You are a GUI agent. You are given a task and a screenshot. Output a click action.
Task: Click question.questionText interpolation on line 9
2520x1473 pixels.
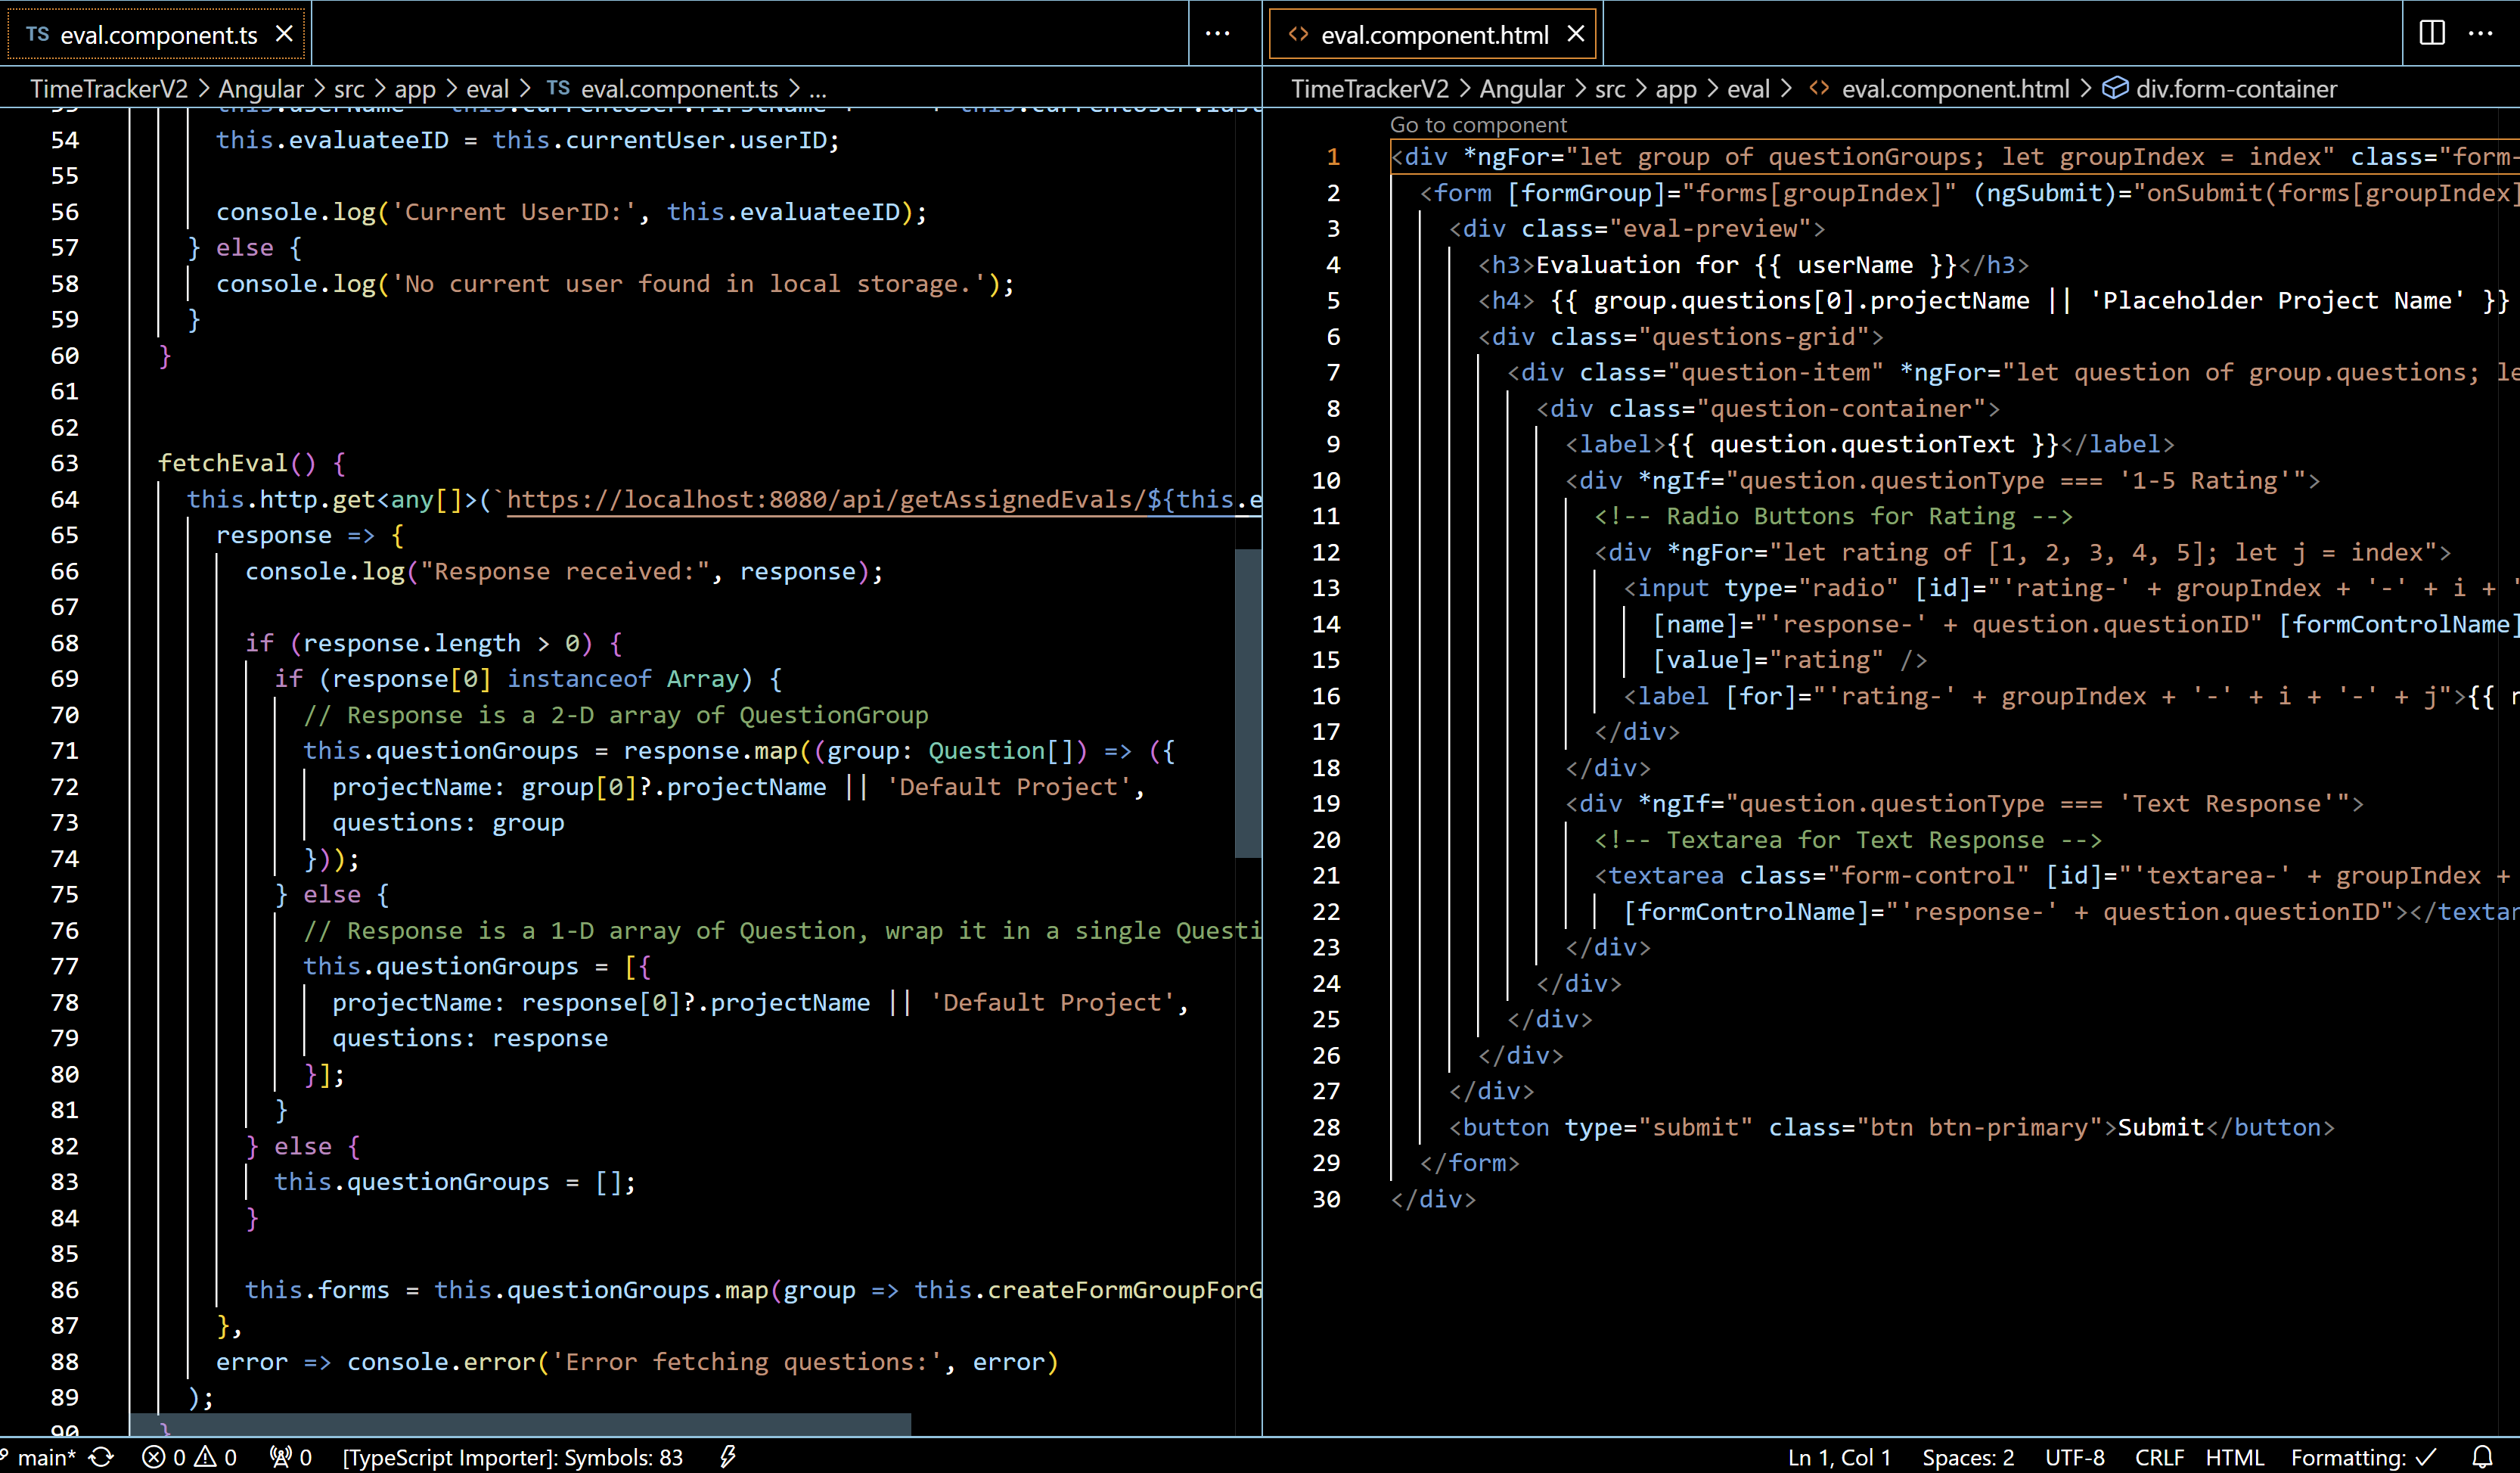pyautogui.click(x=1862, y=444)
